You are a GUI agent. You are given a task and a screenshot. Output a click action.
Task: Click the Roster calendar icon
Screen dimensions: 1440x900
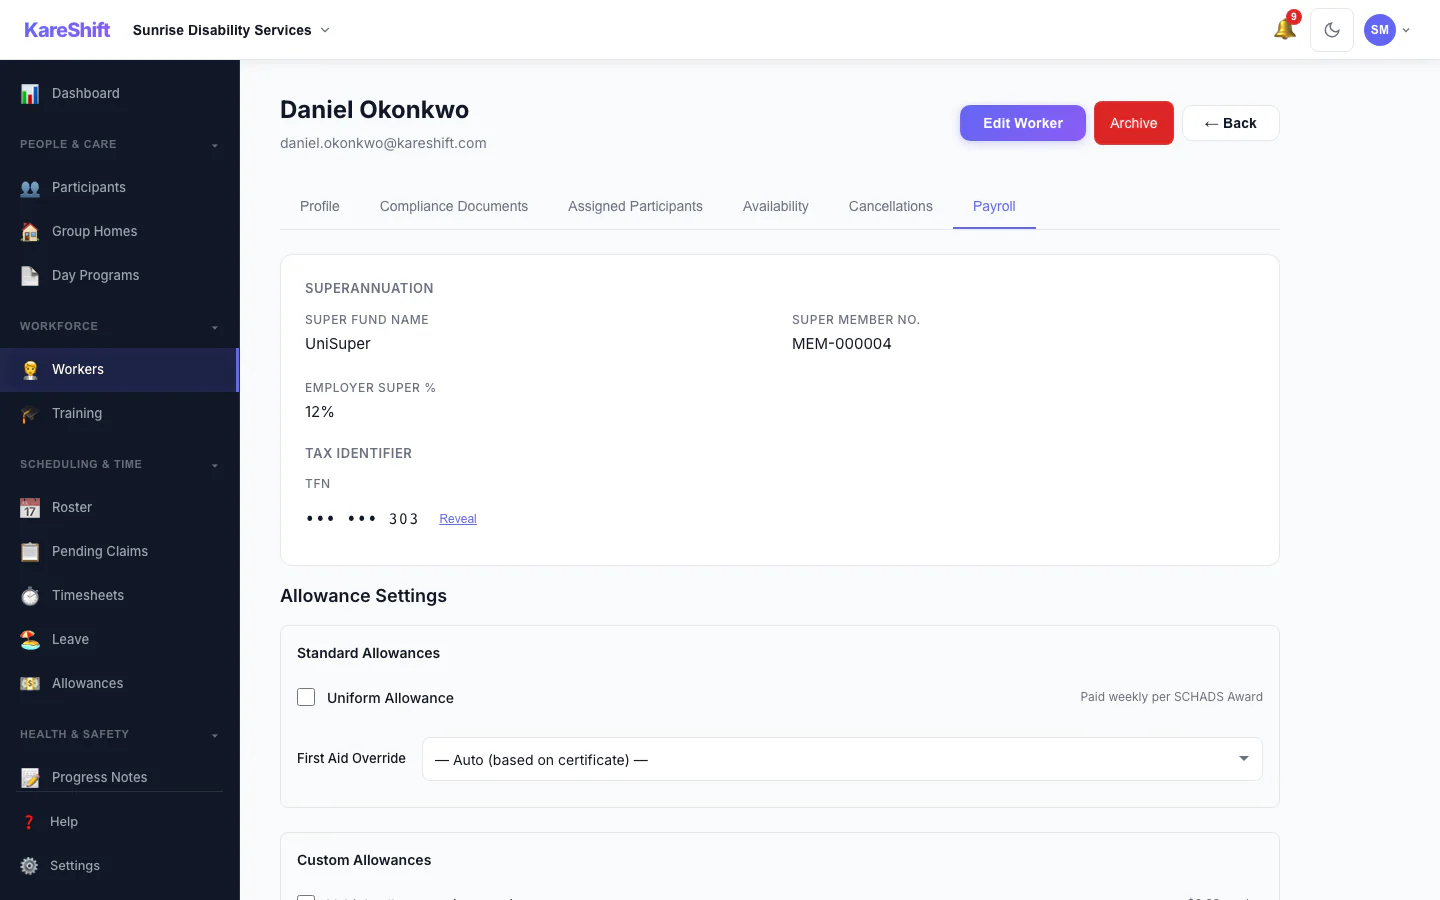[30, 508]
